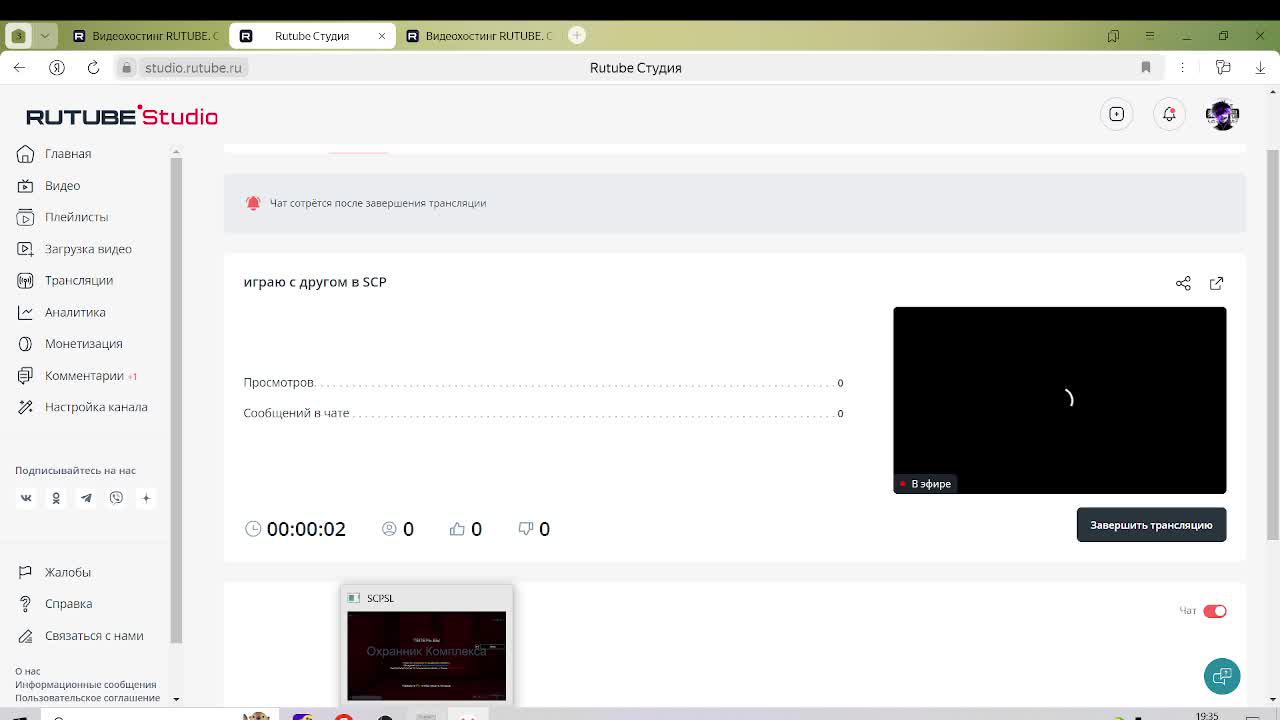Click the SCPSL window preview thumbnail
1280x720 pixels.
tap(426, 656)
